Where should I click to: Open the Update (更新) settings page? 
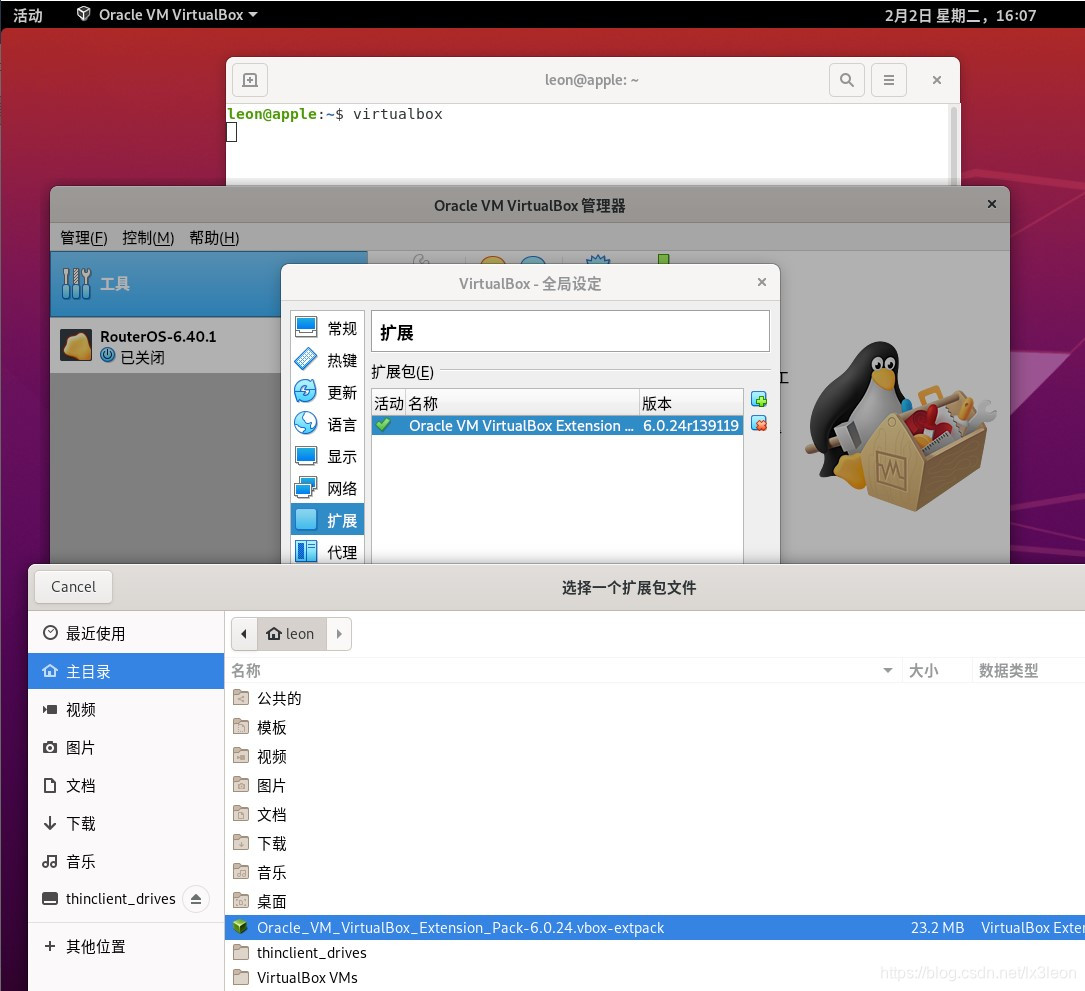(x=327, y=392)
